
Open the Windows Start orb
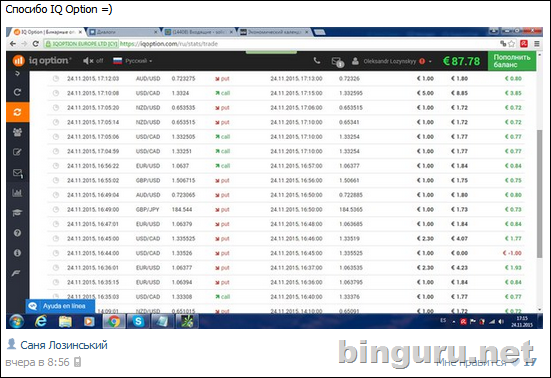[x=17, y=321]
